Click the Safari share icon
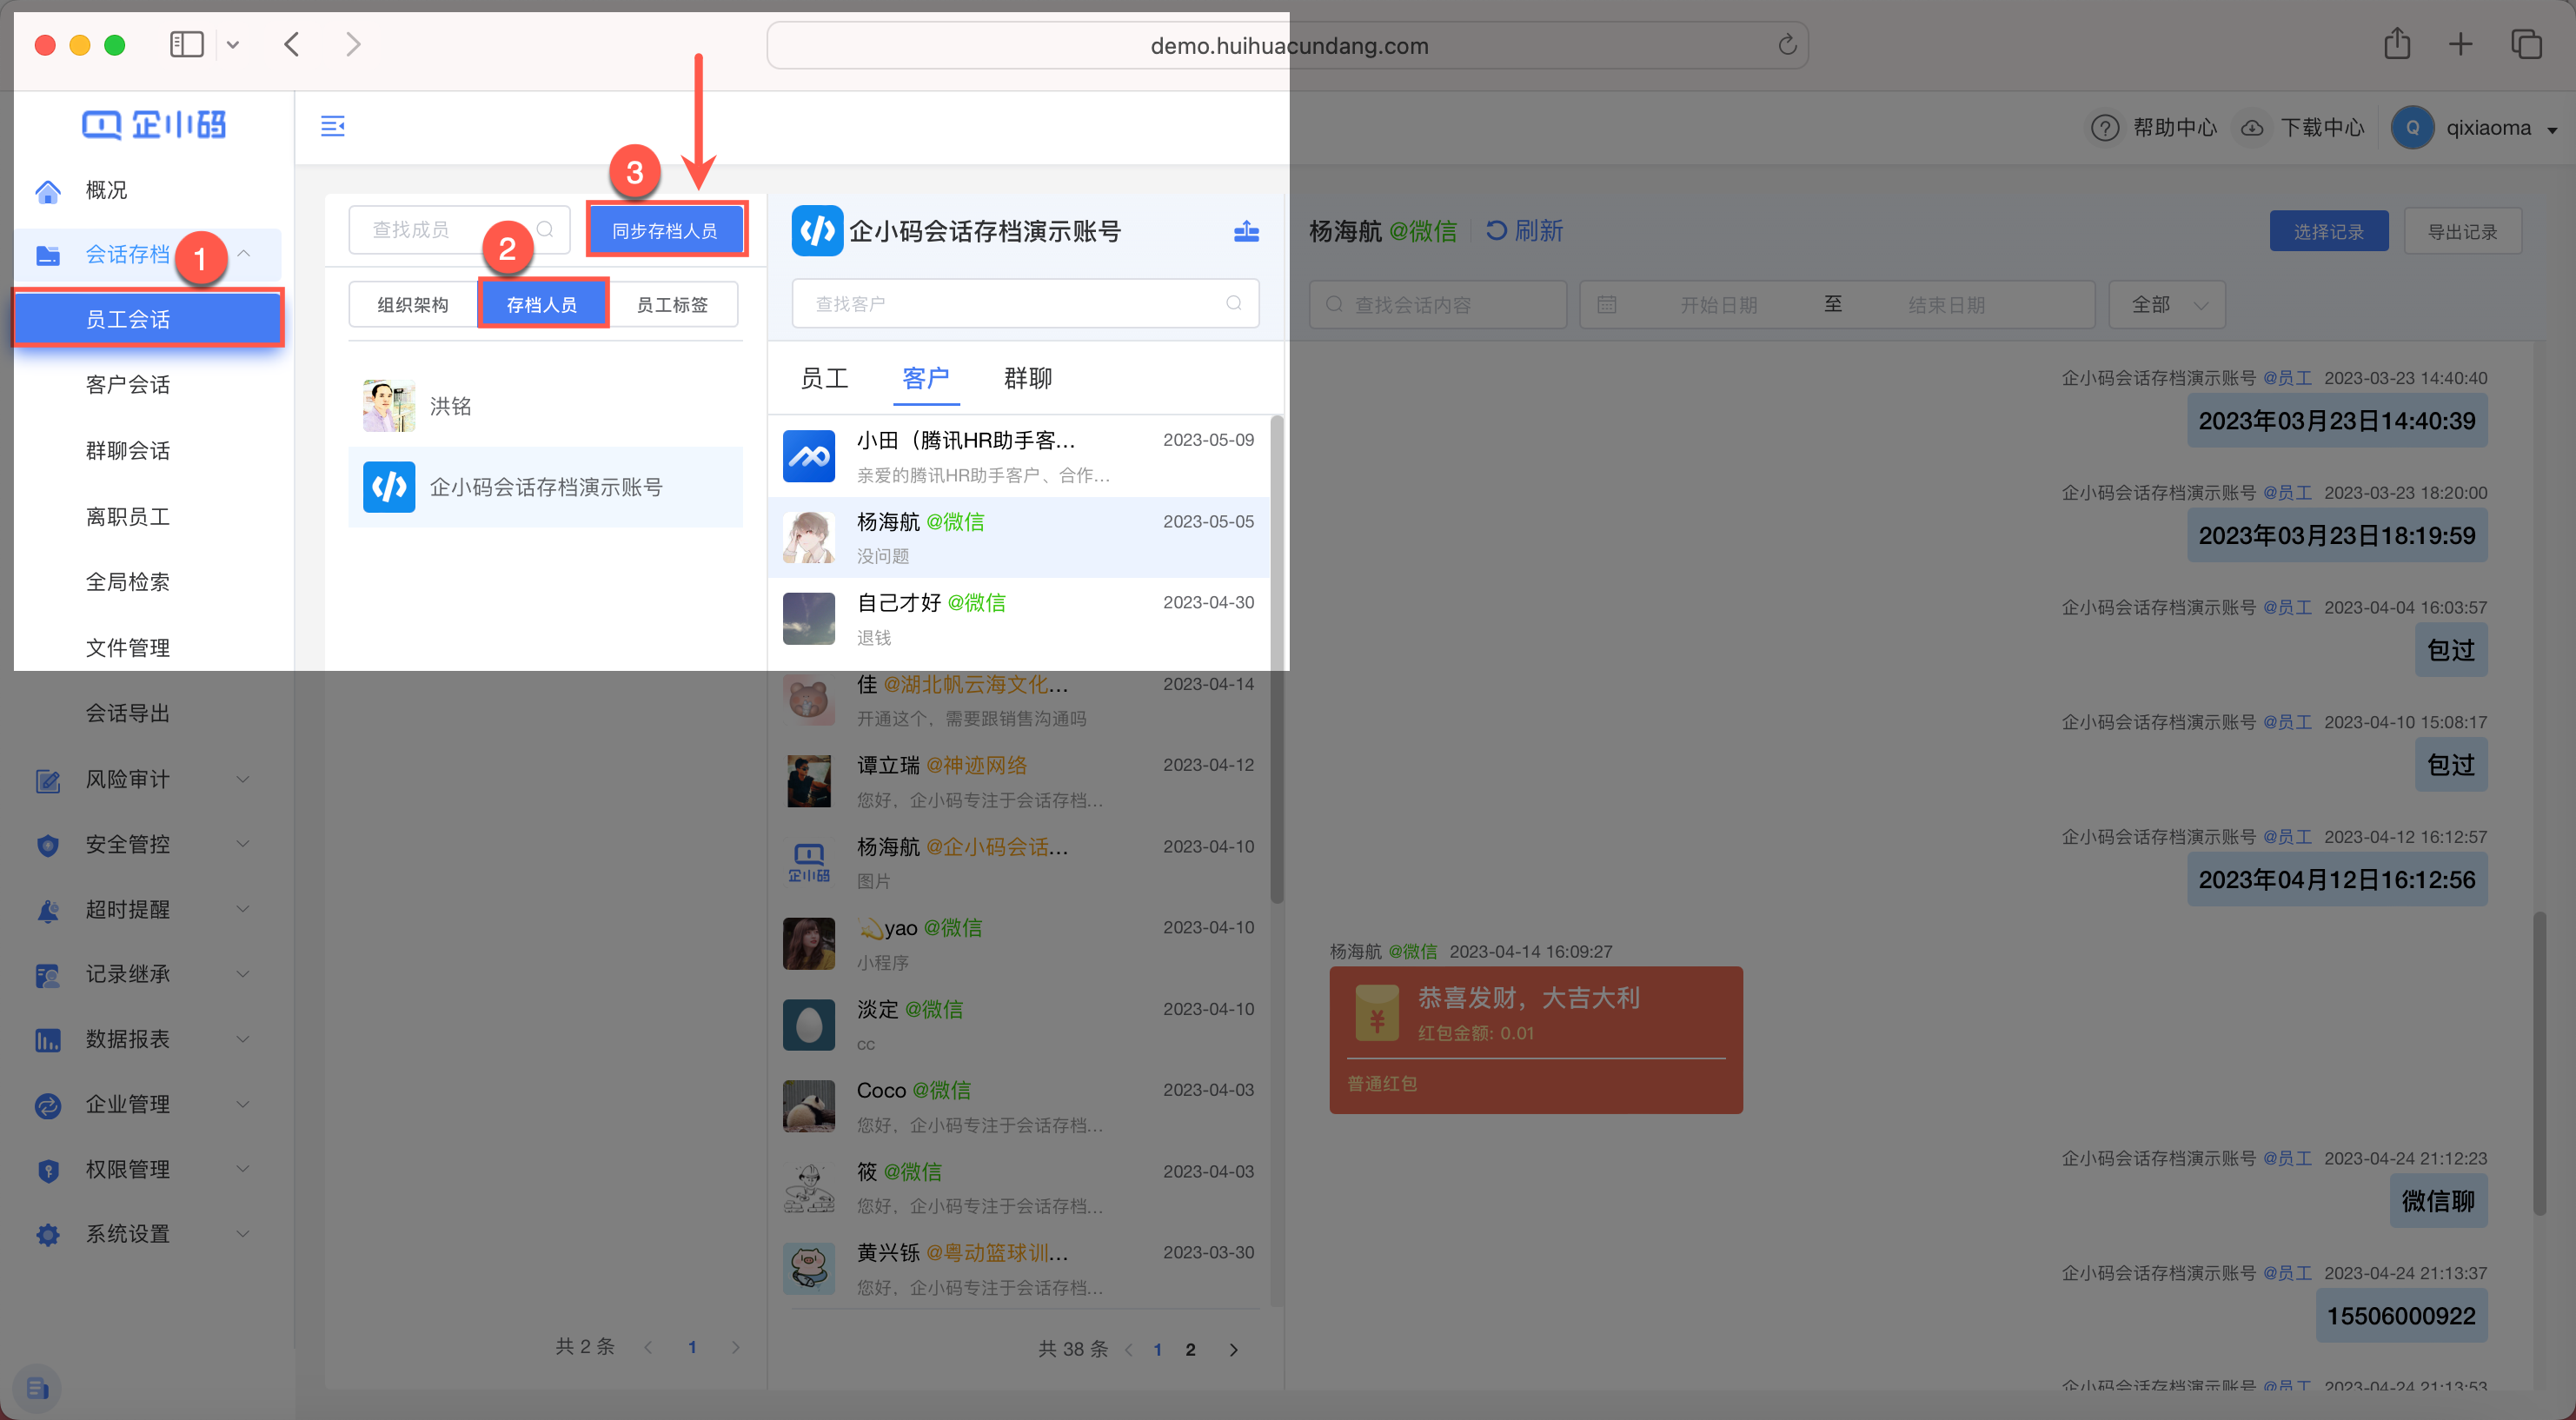 (x=2397, y=44)
